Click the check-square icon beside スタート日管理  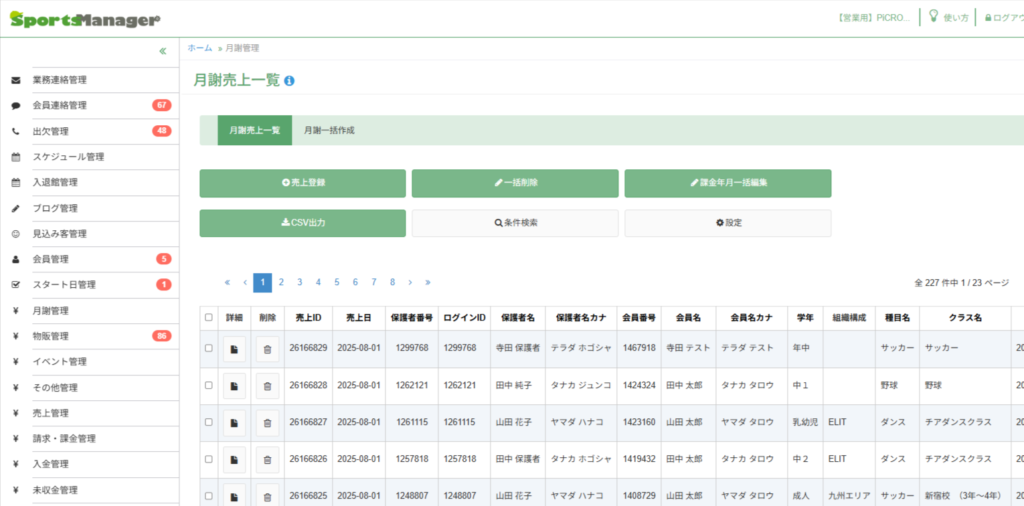16,285
